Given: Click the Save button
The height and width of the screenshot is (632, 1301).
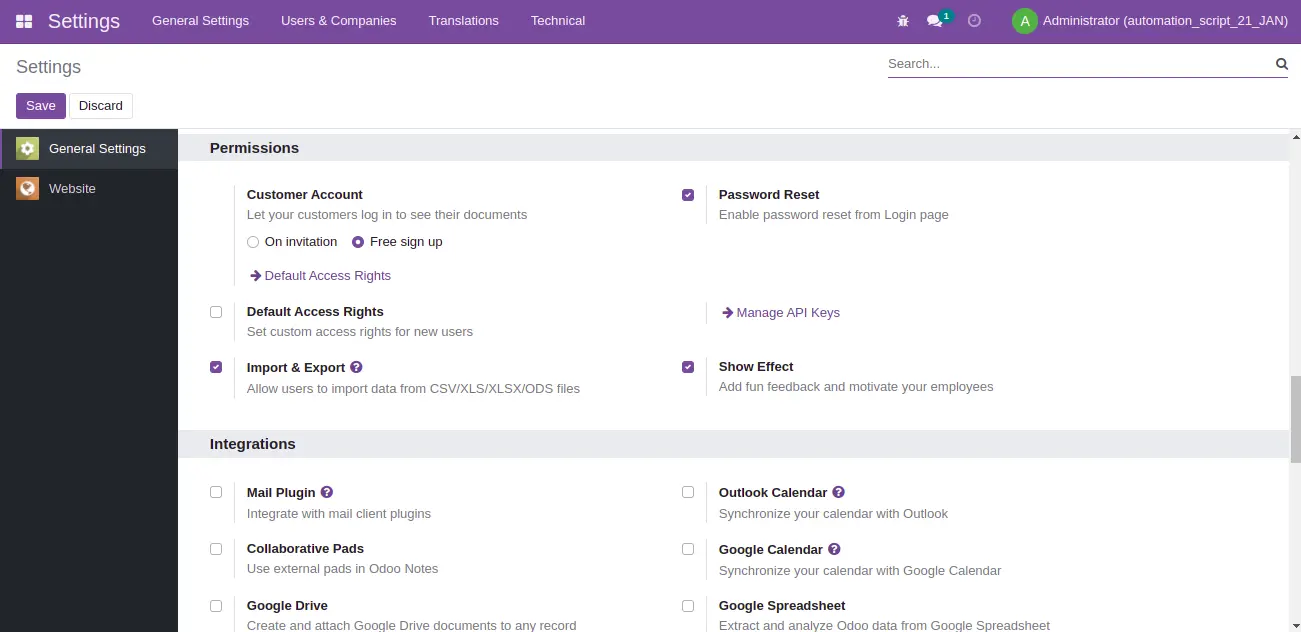Looking at the screenshot, I should (x=41, y=106).
